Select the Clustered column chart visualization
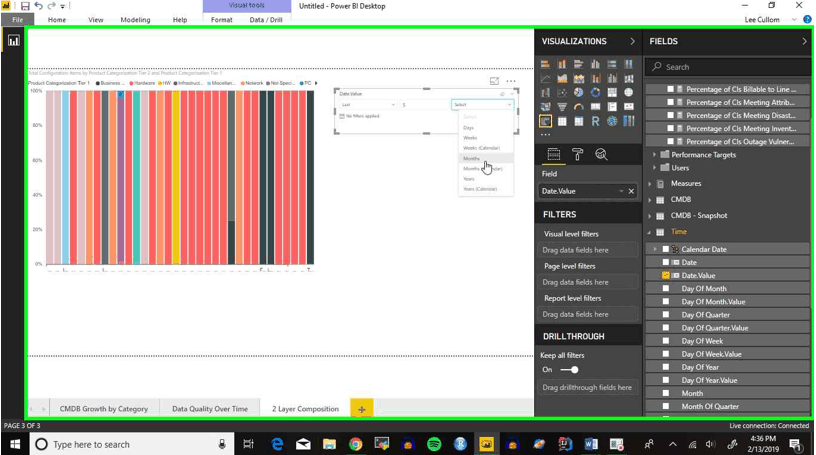The height and width of the screenshot is (455, 816). pyautogui.click(x=595, y=65)
